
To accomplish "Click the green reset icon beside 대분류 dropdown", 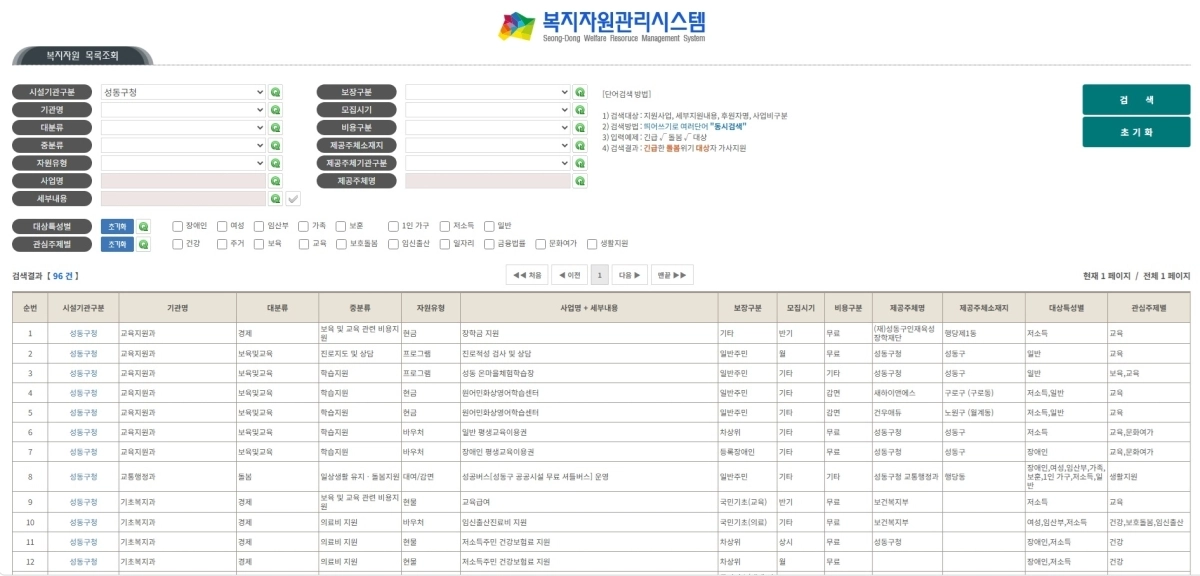I will point(276,128).
